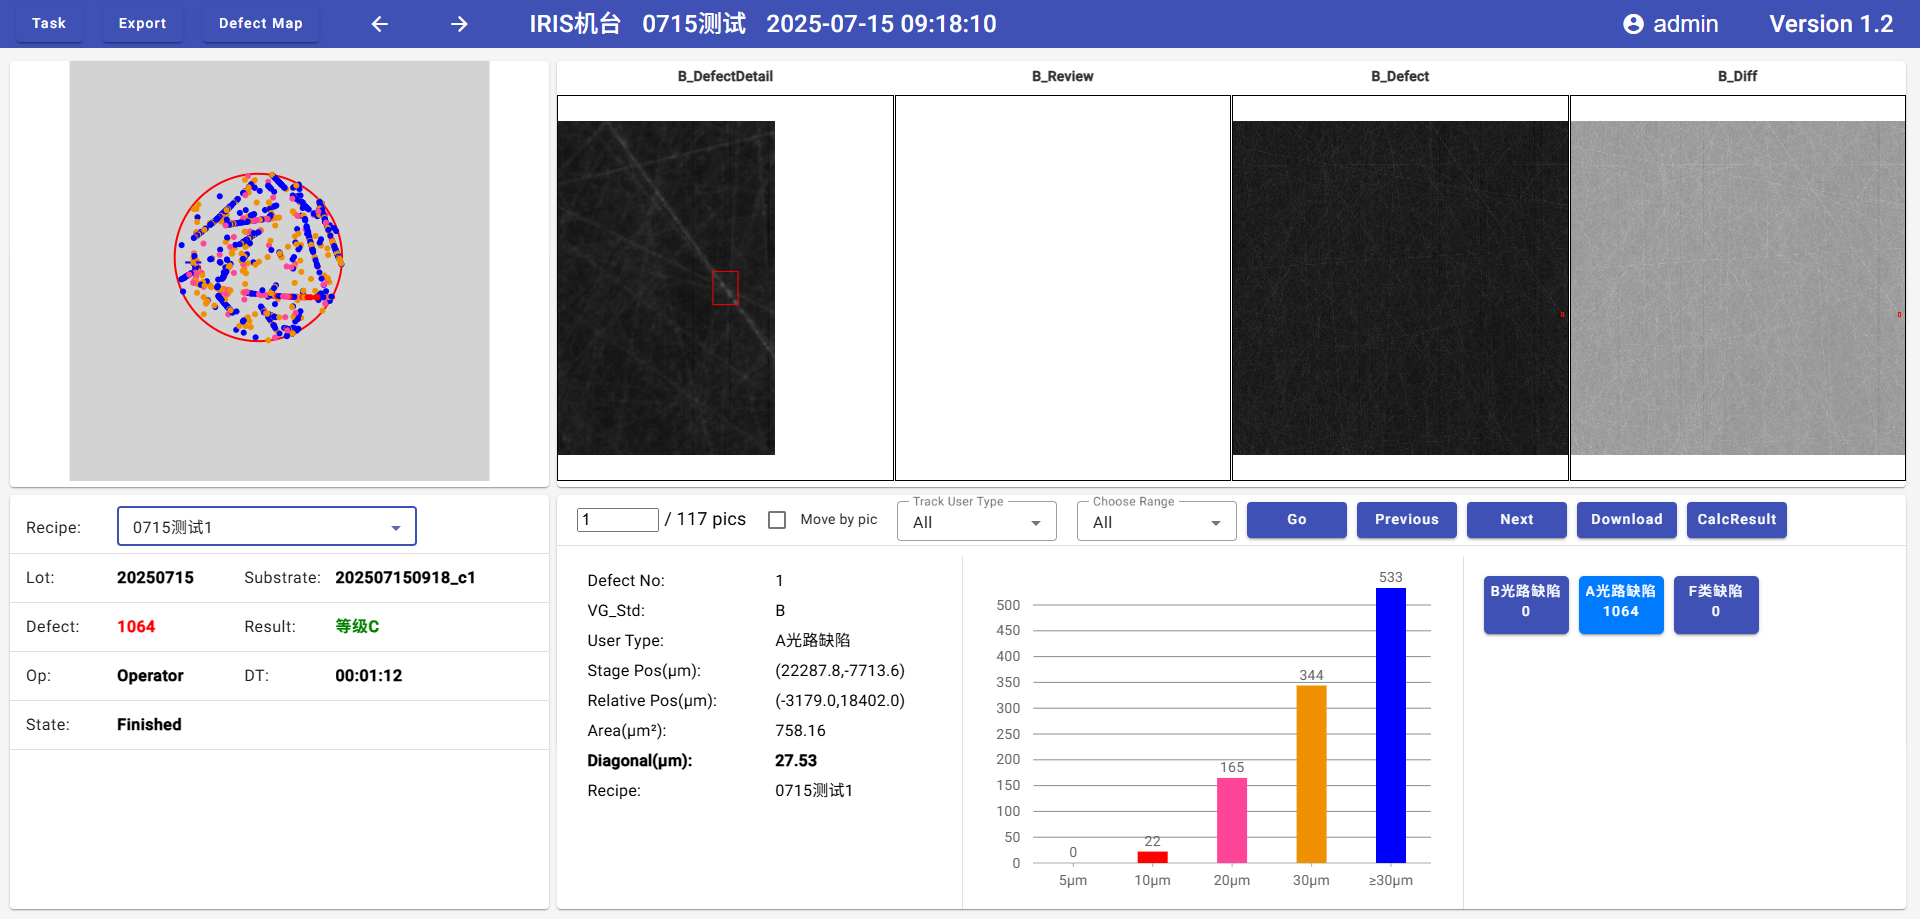Click the pink 20μm histogram bar
1920x919 pixels.
tap(1232, 820)
